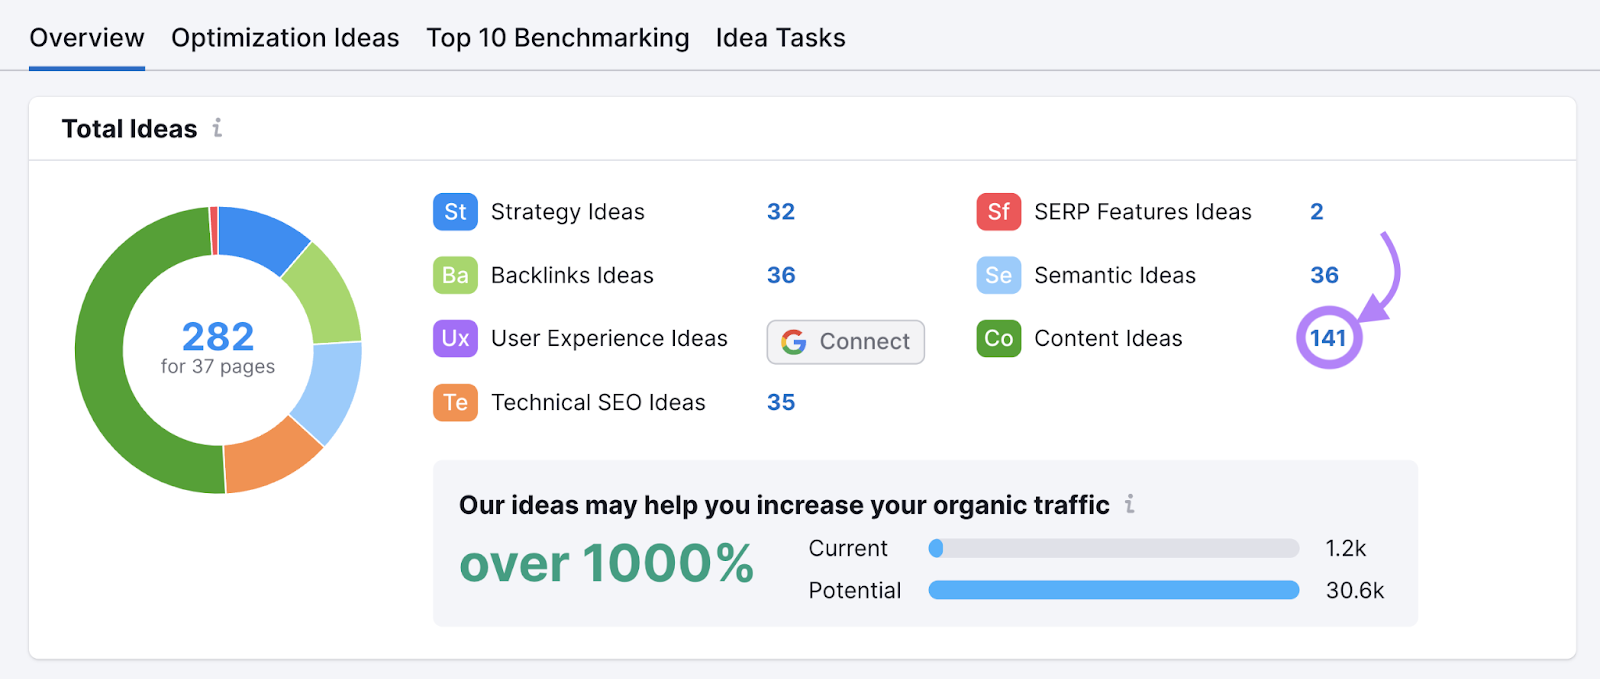1600x679 pixels.
Task: Click the 35 Technical SEO Ideas count
Action: click(x=780, y=402)
